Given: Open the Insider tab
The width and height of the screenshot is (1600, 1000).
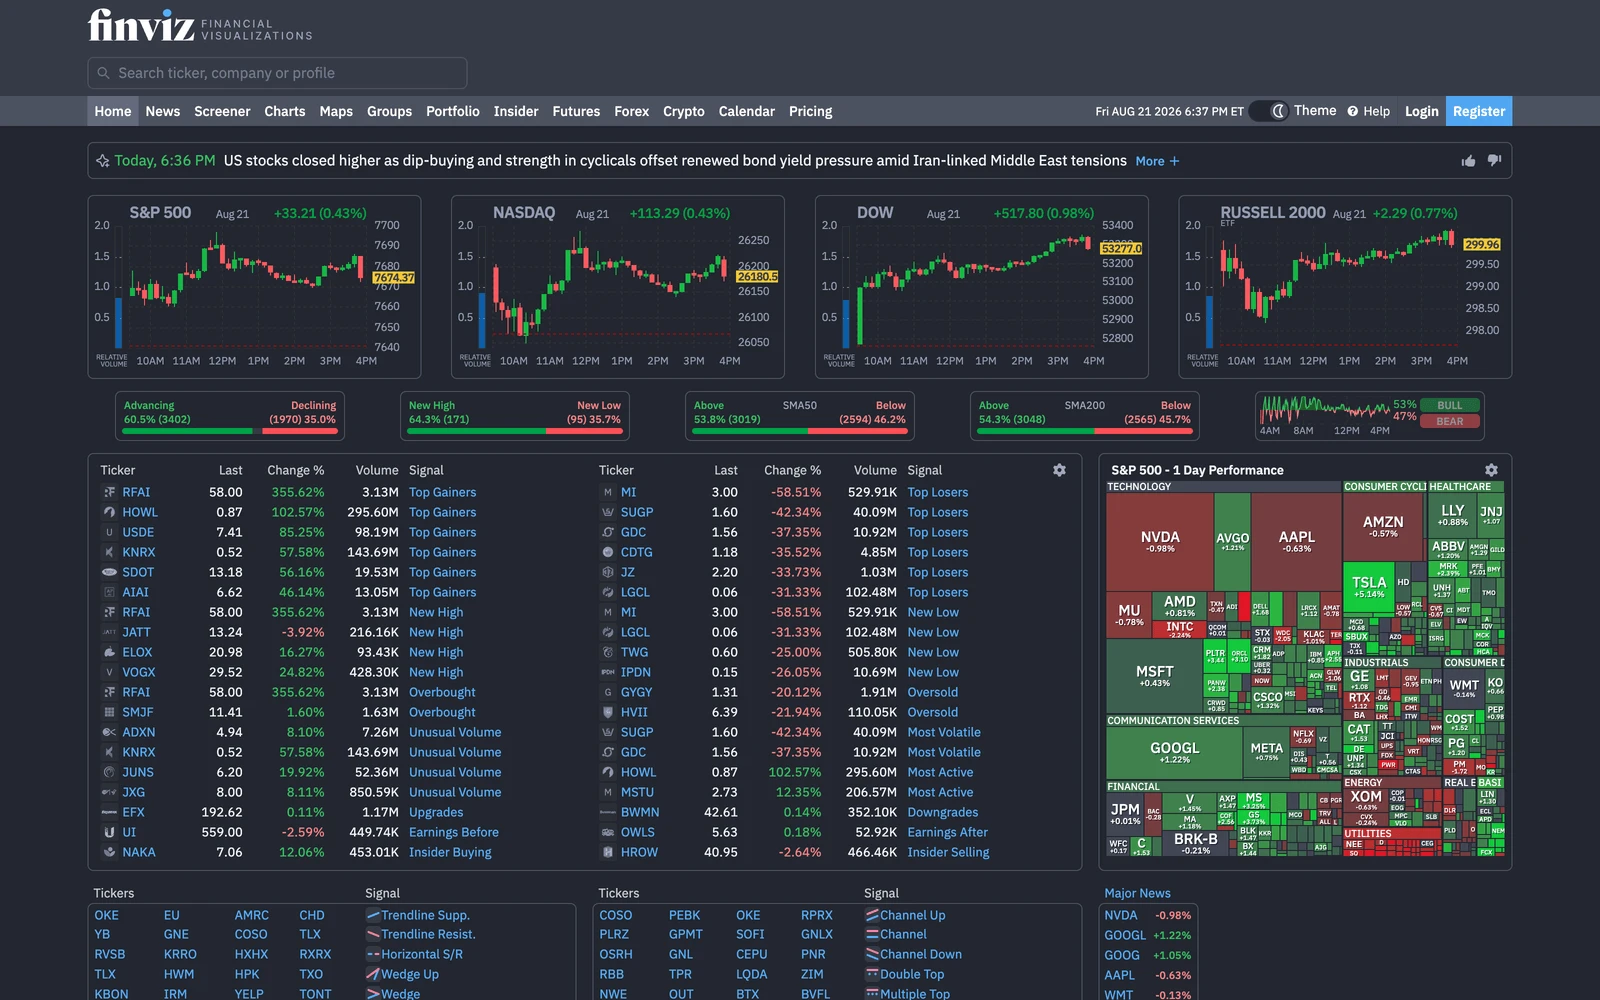Looking at the screenshot, I should [516, 111].
